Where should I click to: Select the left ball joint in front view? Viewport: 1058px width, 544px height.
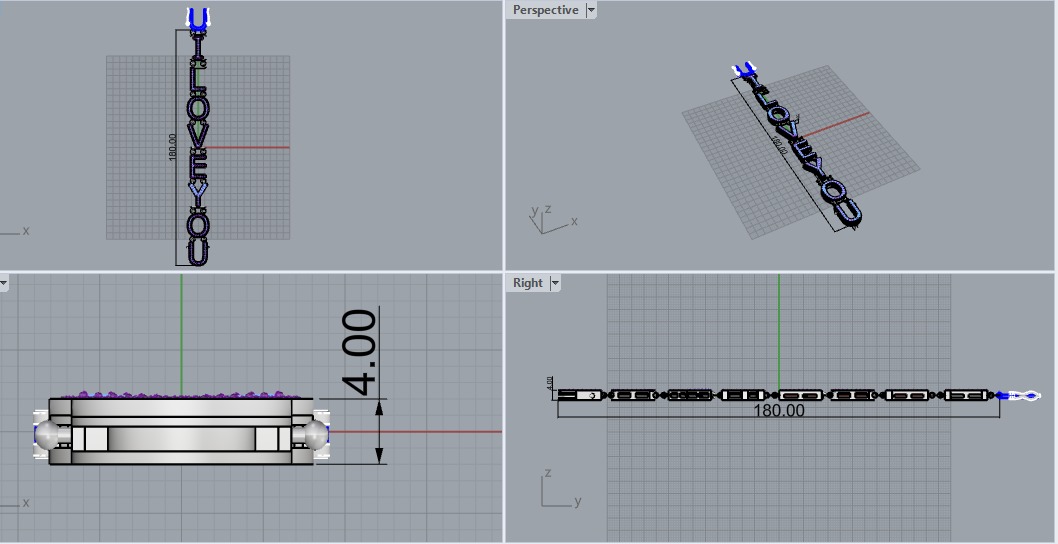click(x=49, y=435)
